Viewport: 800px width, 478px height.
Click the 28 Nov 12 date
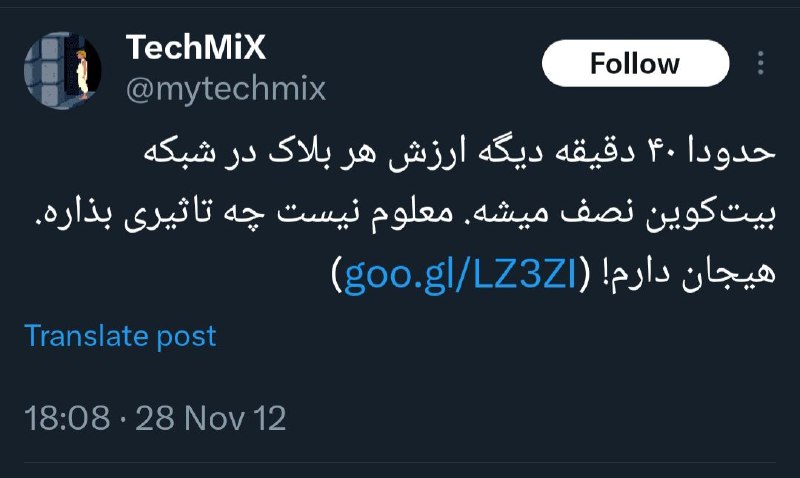(x=210, y=418)
